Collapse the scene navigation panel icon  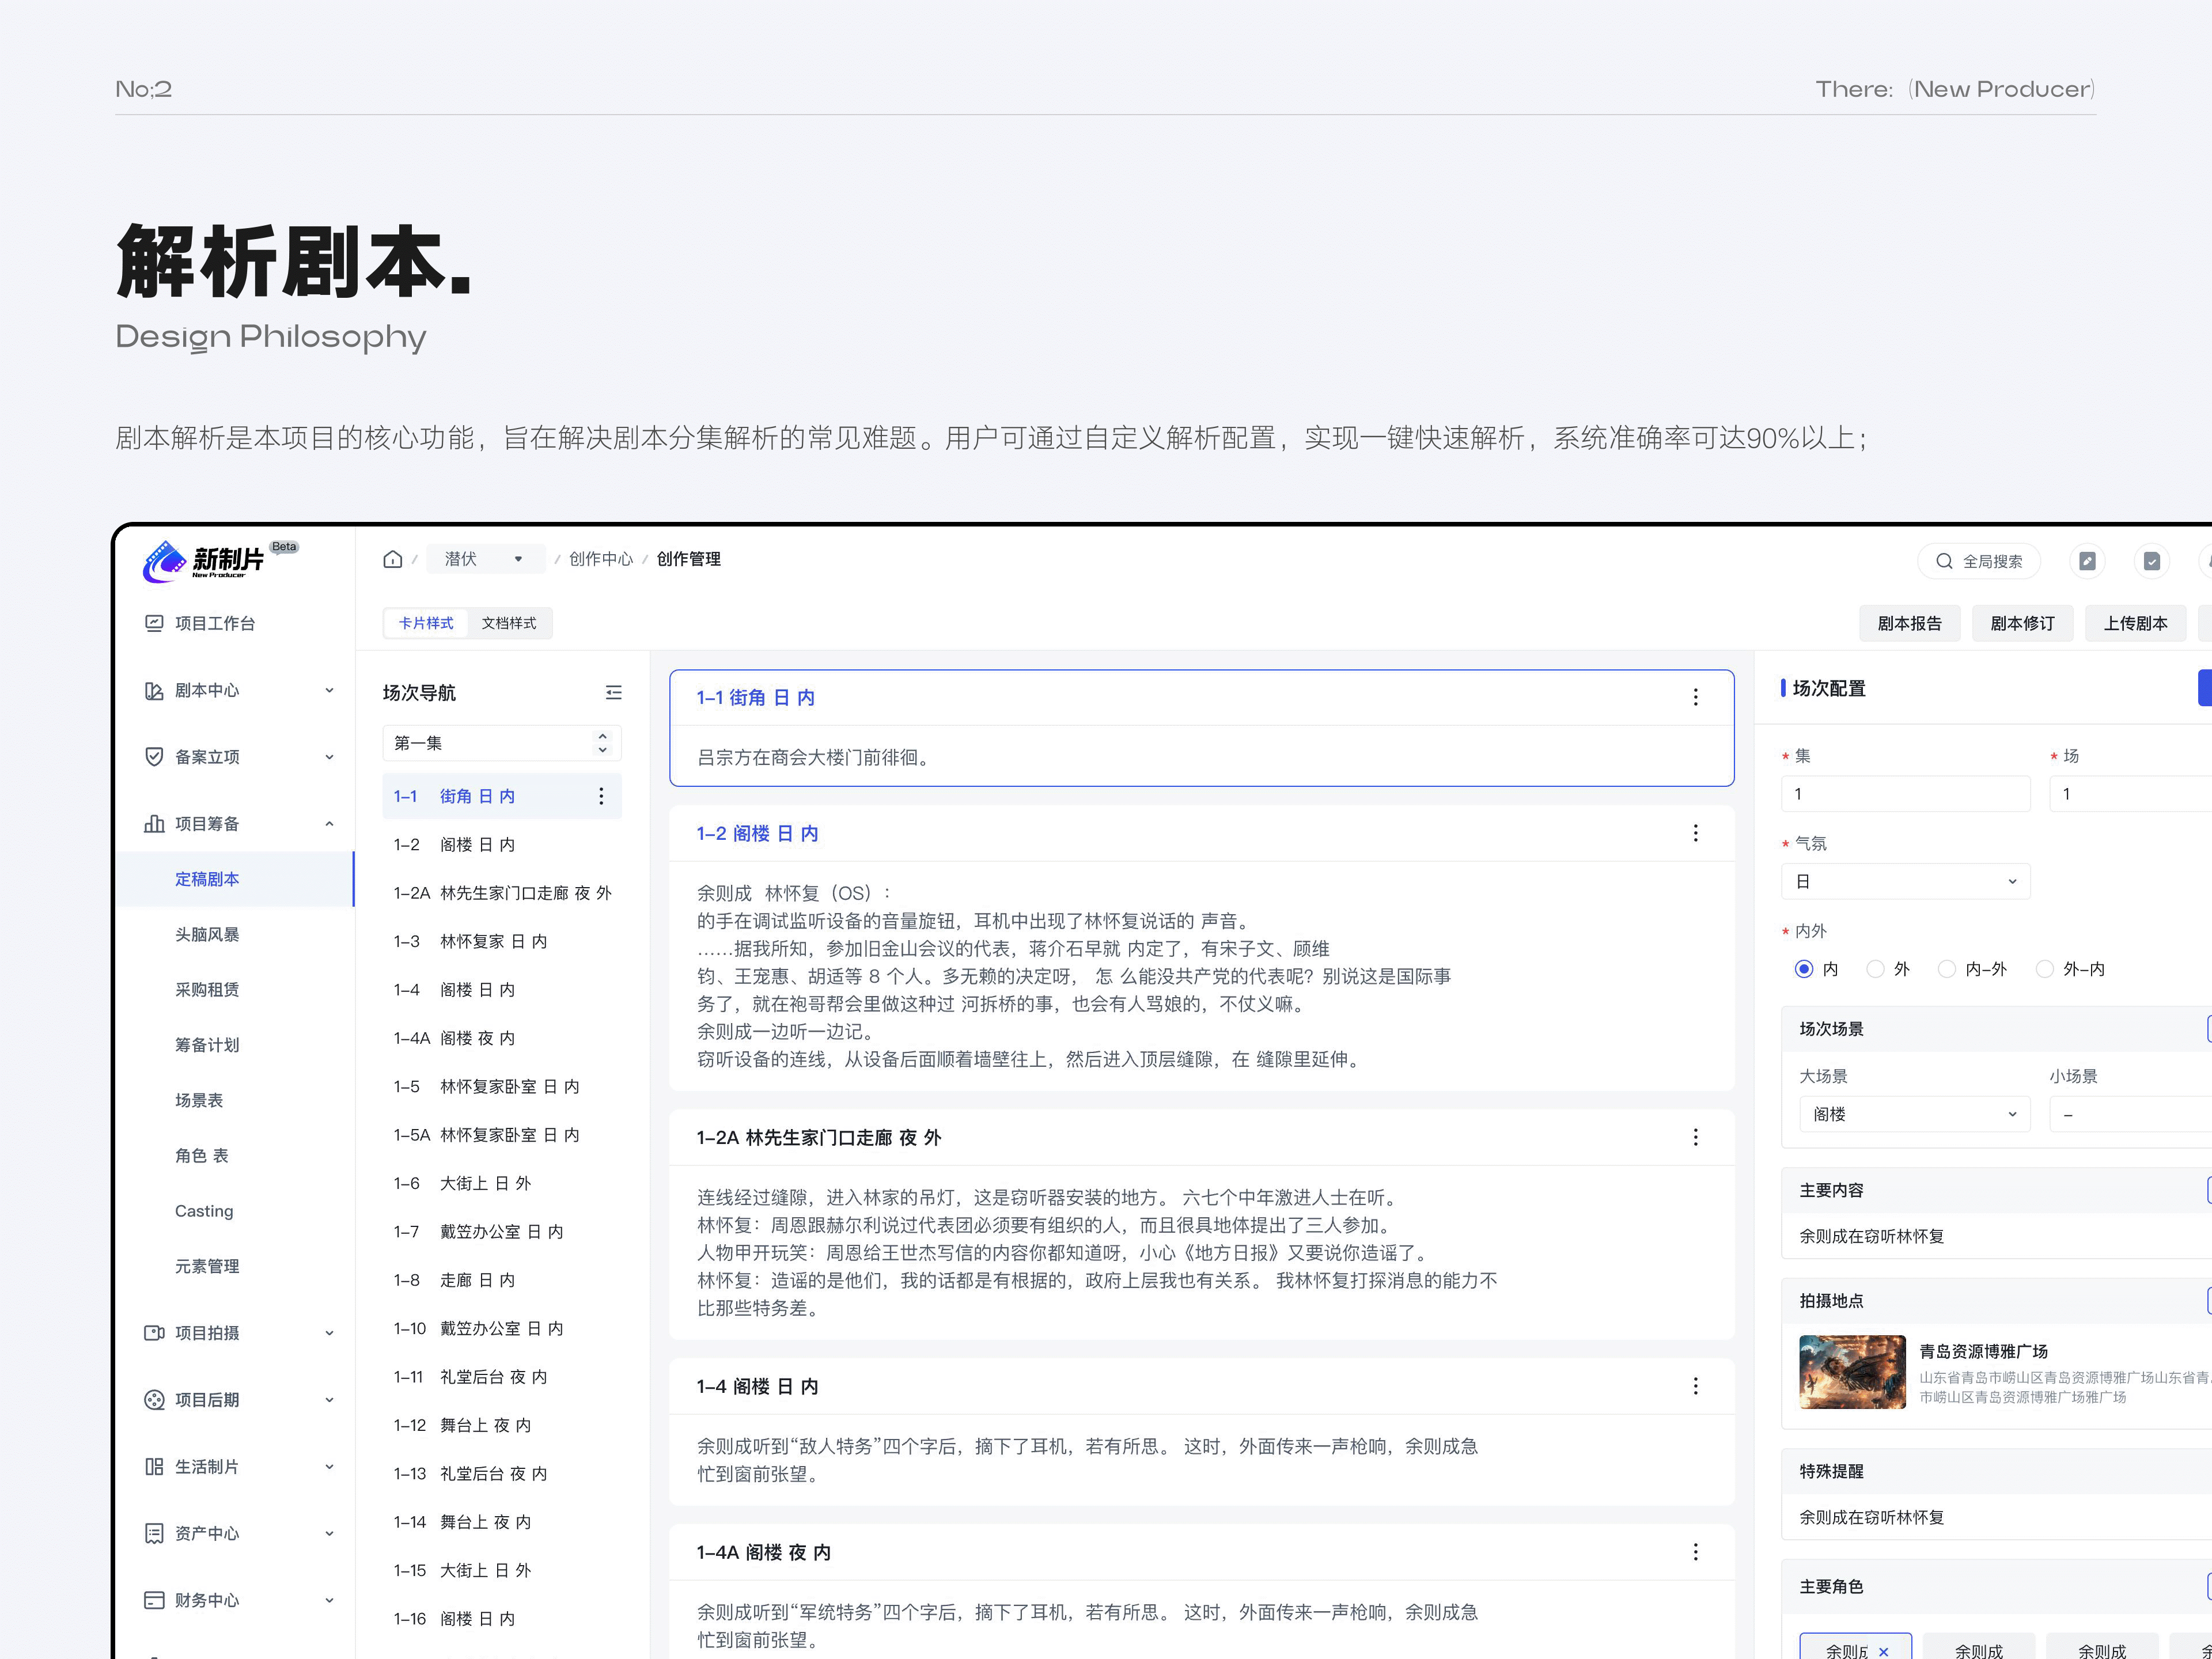613,692
